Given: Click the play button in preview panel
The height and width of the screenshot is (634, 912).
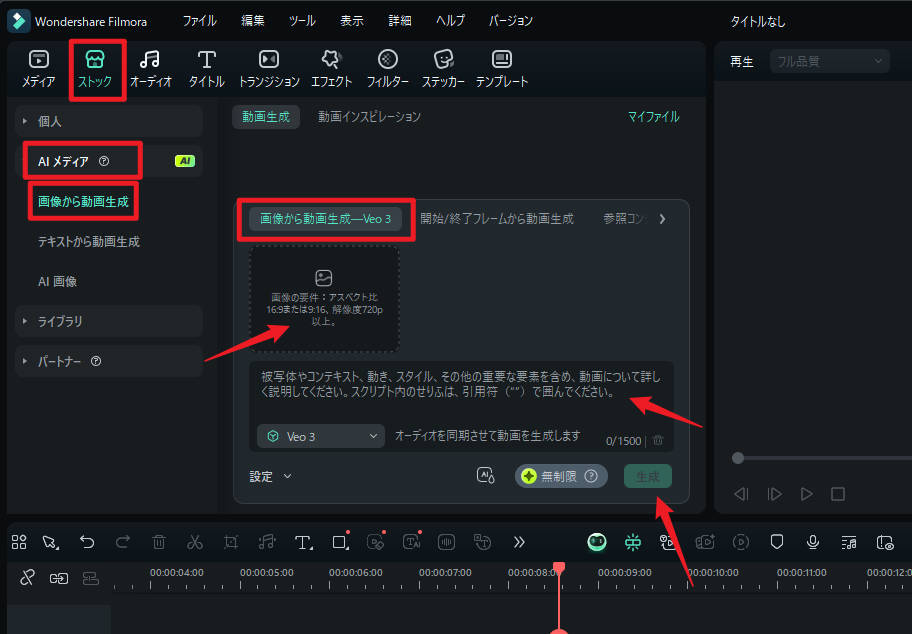Looking at the screenshot, I should coord(806,494).
